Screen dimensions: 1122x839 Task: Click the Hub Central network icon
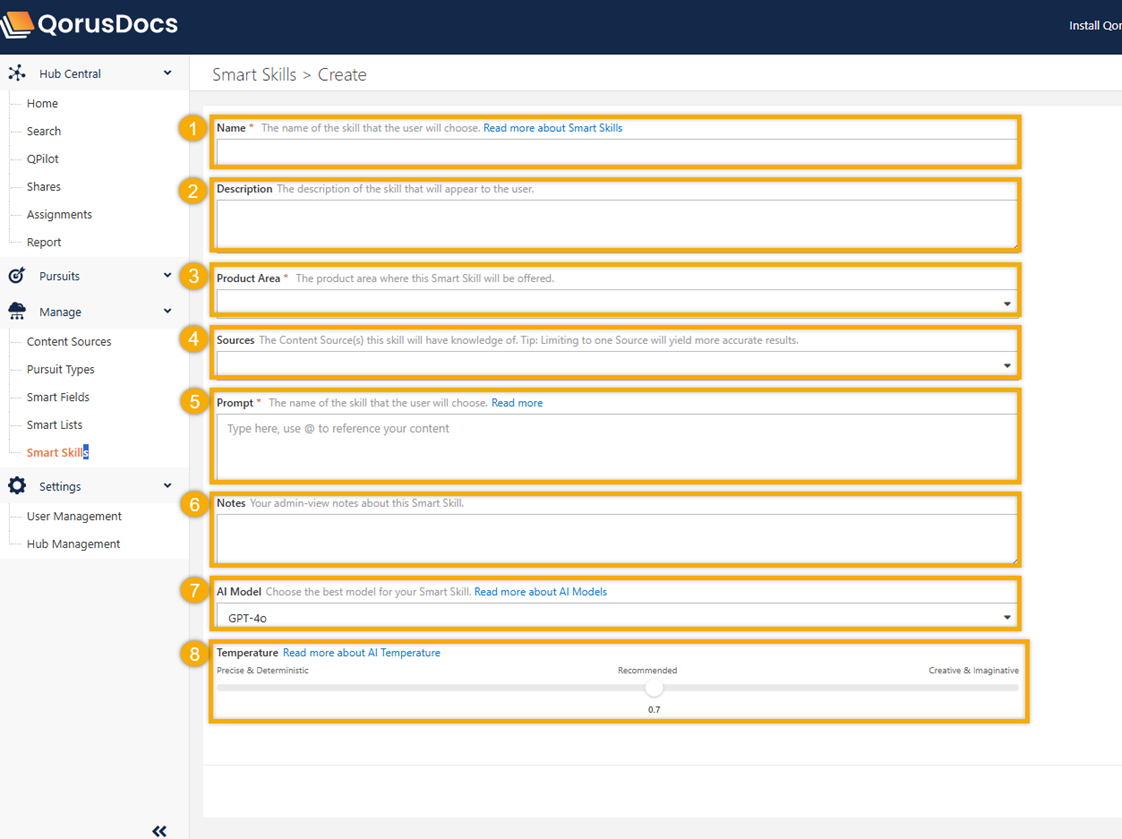[x=17, y=73]
